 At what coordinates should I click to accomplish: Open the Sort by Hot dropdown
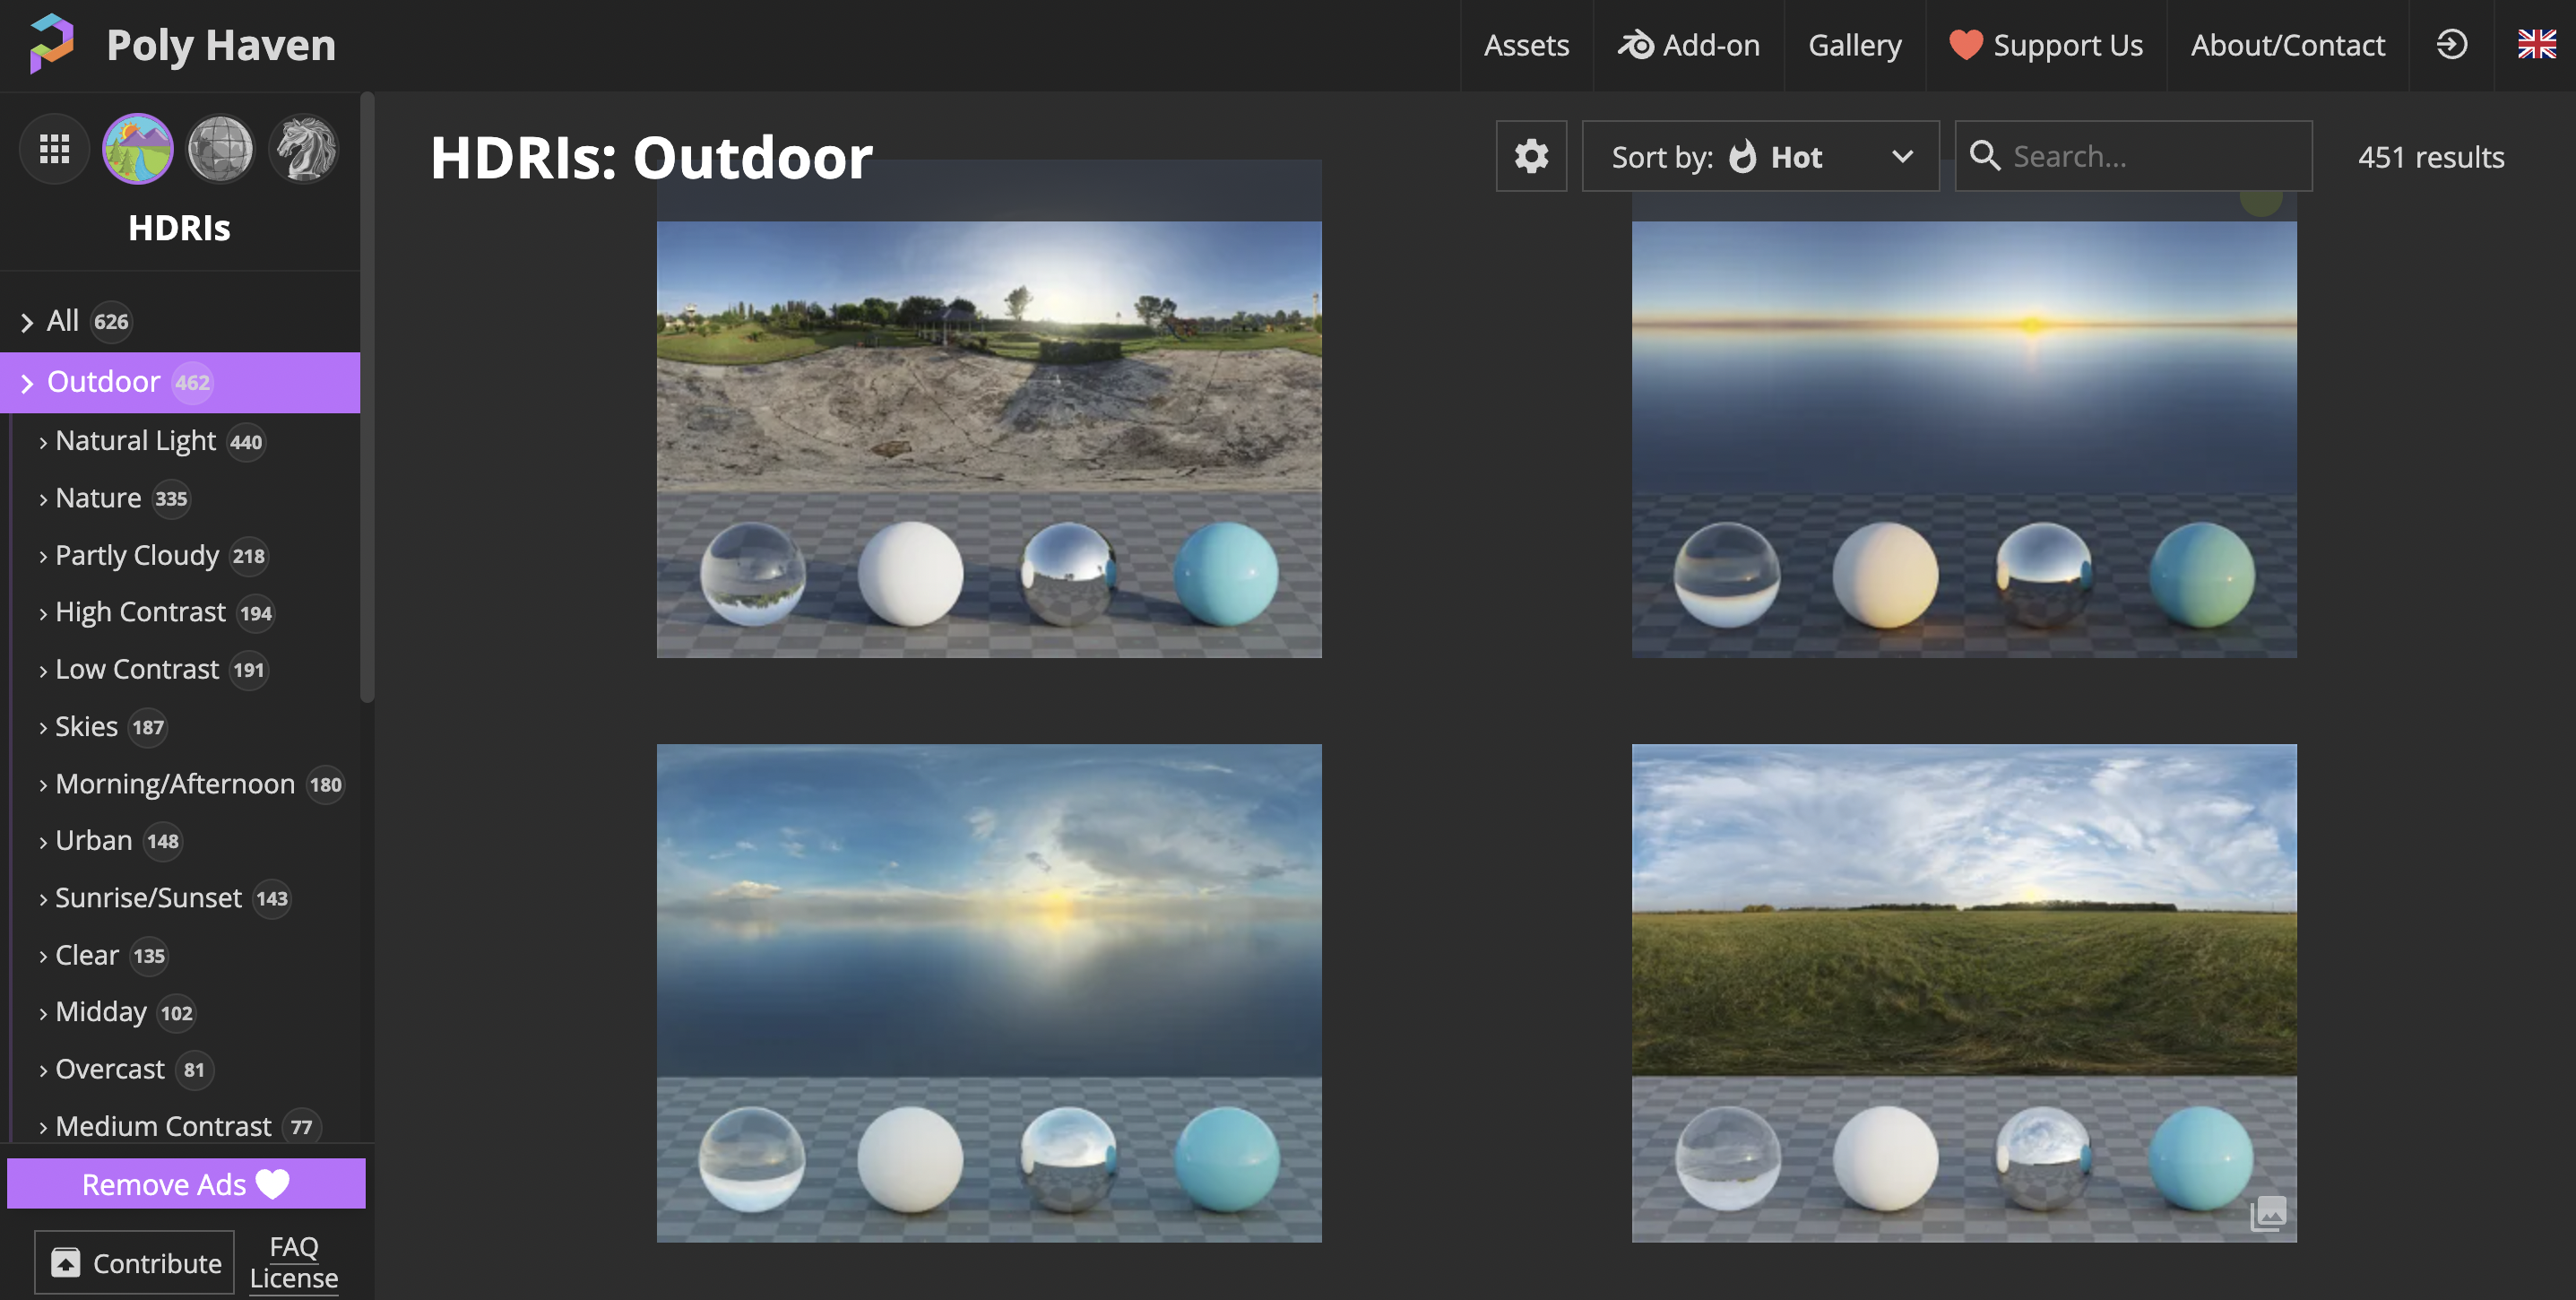pyautogui.click(x=1760, y=156)
